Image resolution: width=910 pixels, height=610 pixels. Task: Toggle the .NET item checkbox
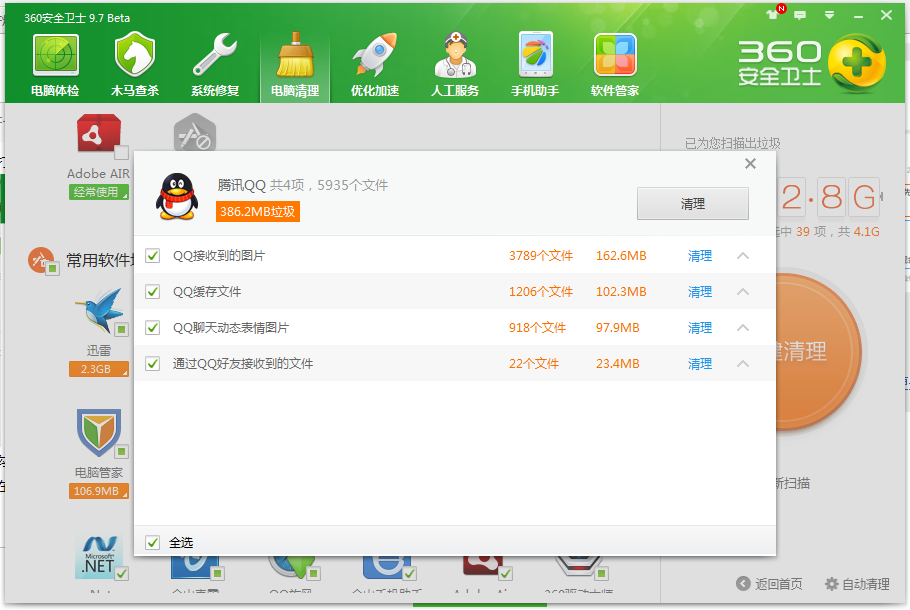pos(121,574)
